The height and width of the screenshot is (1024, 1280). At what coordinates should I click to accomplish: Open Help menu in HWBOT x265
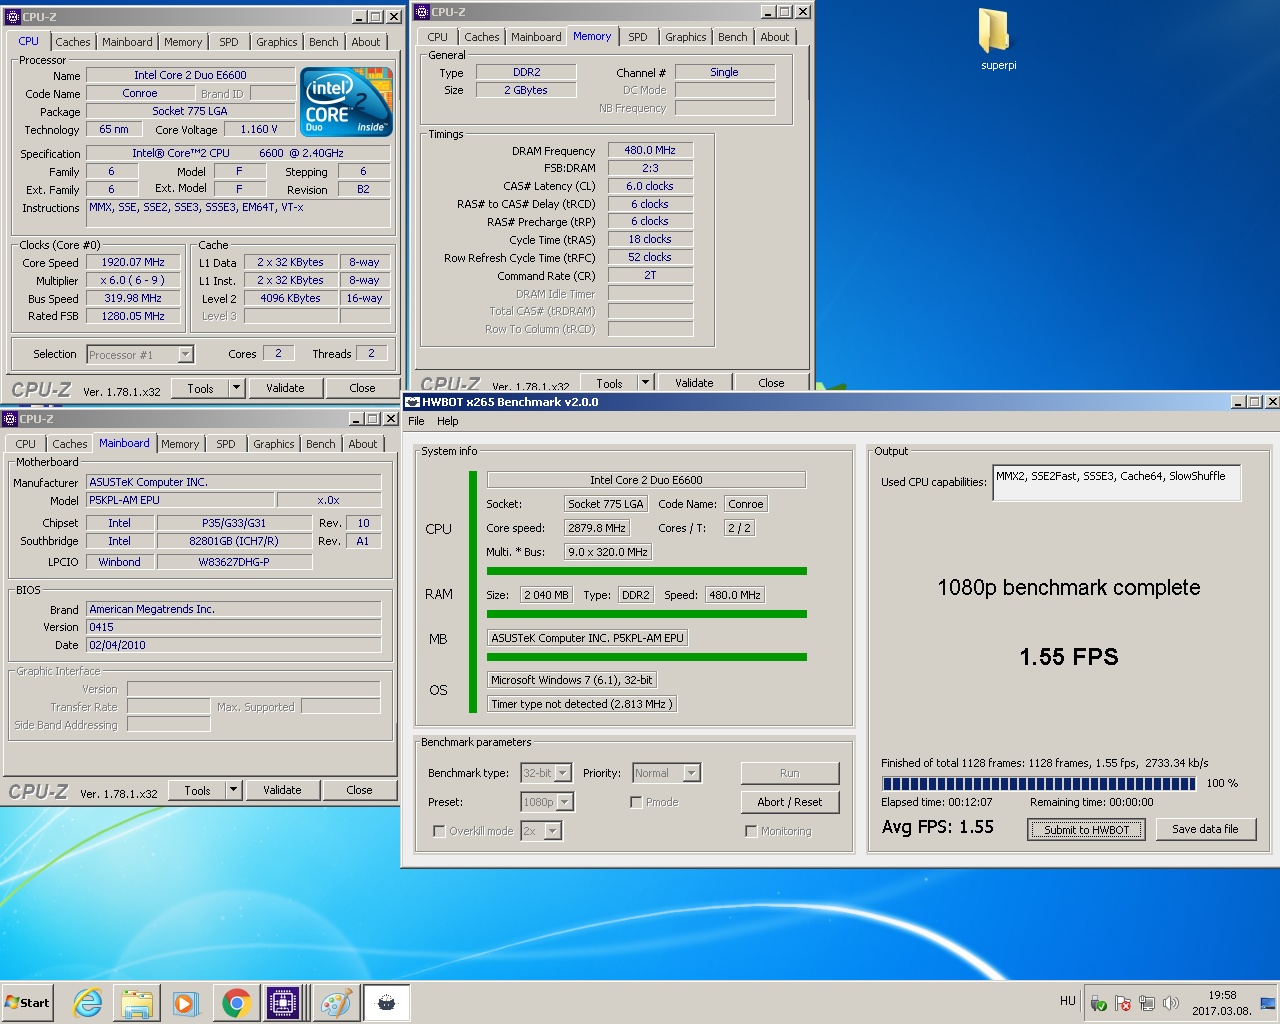point(447,421)
